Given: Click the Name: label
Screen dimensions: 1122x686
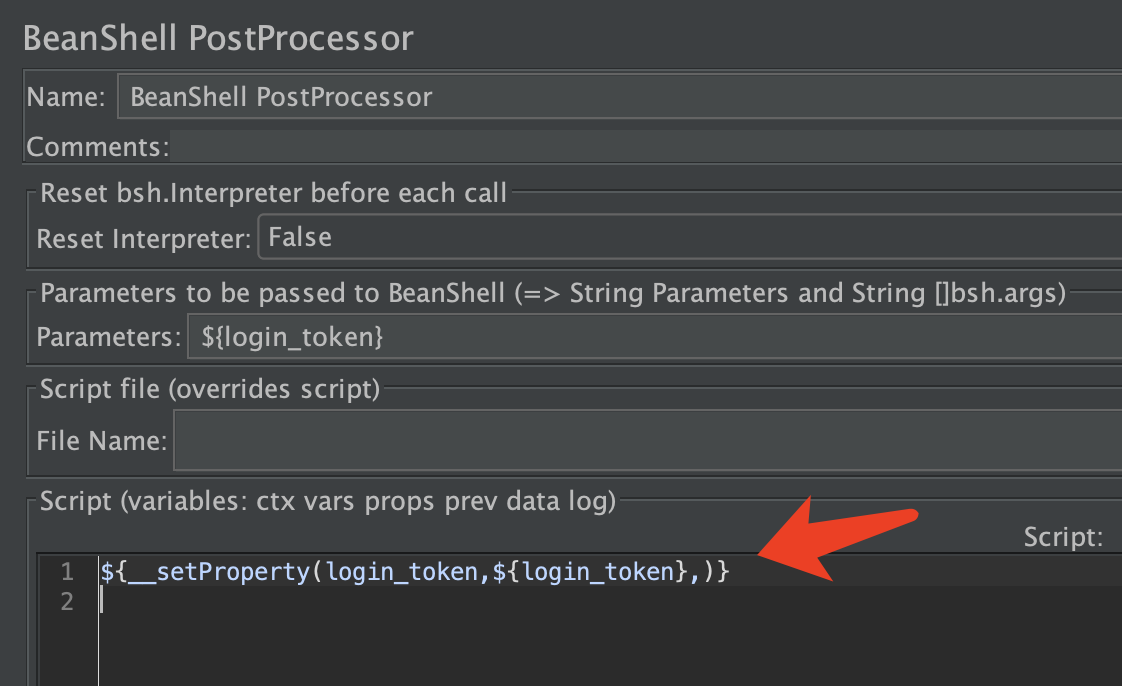Looking at the screenshot, I should click(66, 97).
